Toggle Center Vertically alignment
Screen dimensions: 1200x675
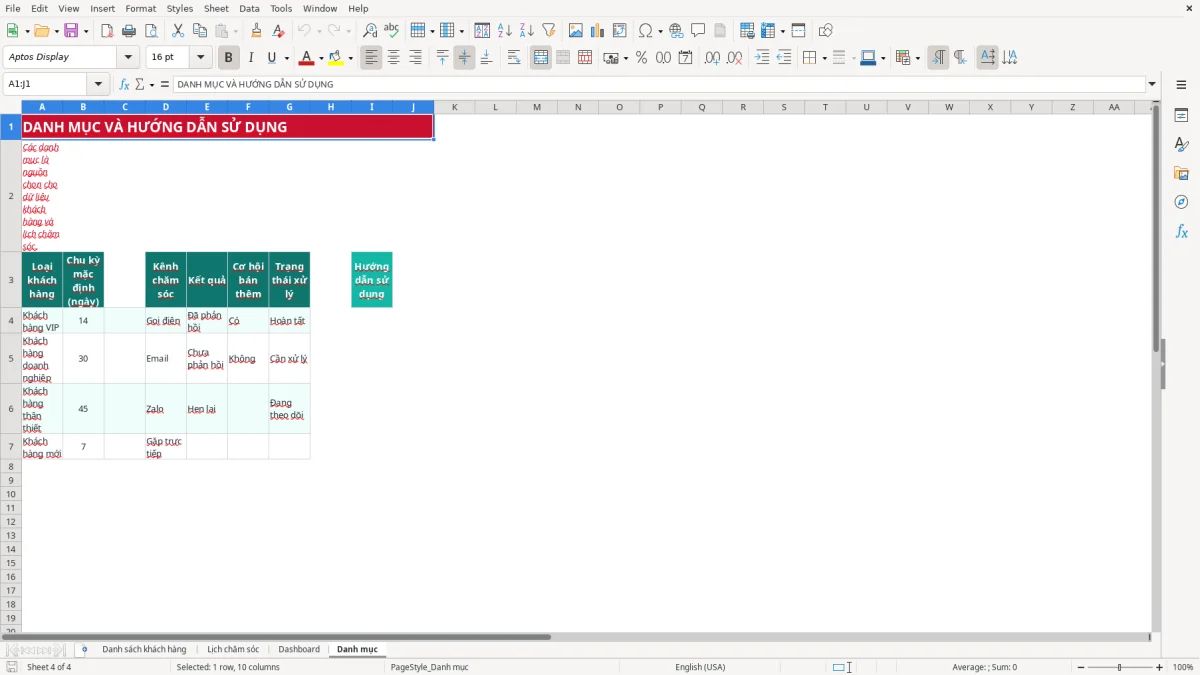pos(464,58)
